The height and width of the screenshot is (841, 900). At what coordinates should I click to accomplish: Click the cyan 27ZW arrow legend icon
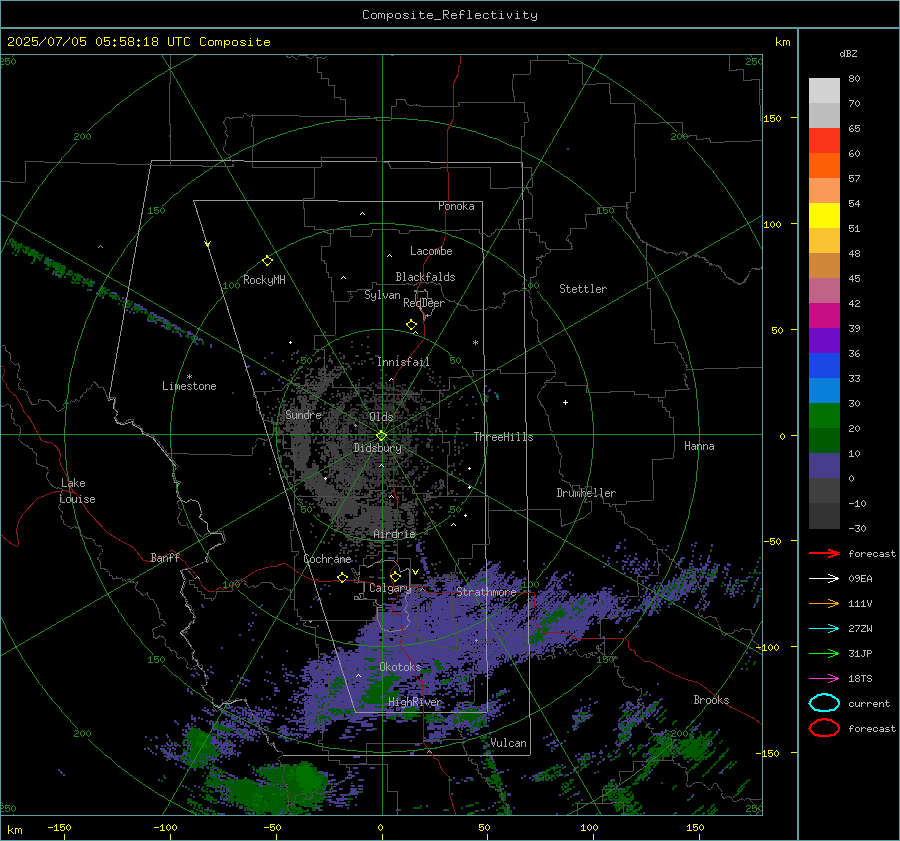(824, 629)
